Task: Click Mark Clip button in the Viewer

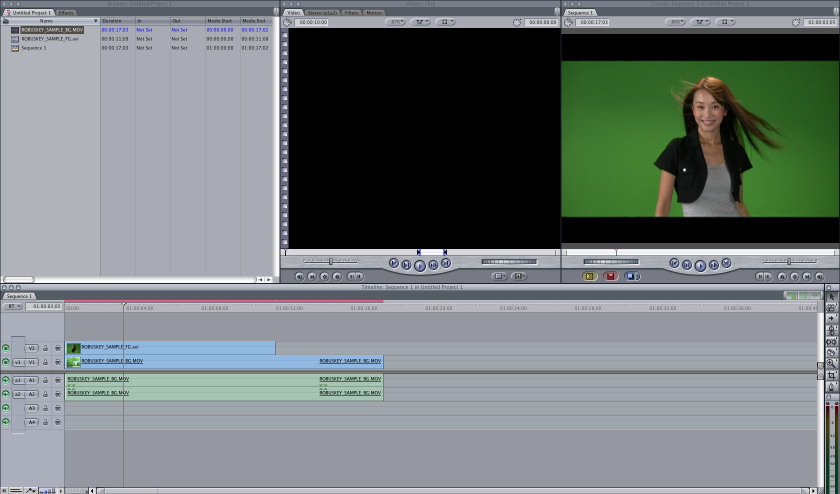Action: click(x=312, y=276)
